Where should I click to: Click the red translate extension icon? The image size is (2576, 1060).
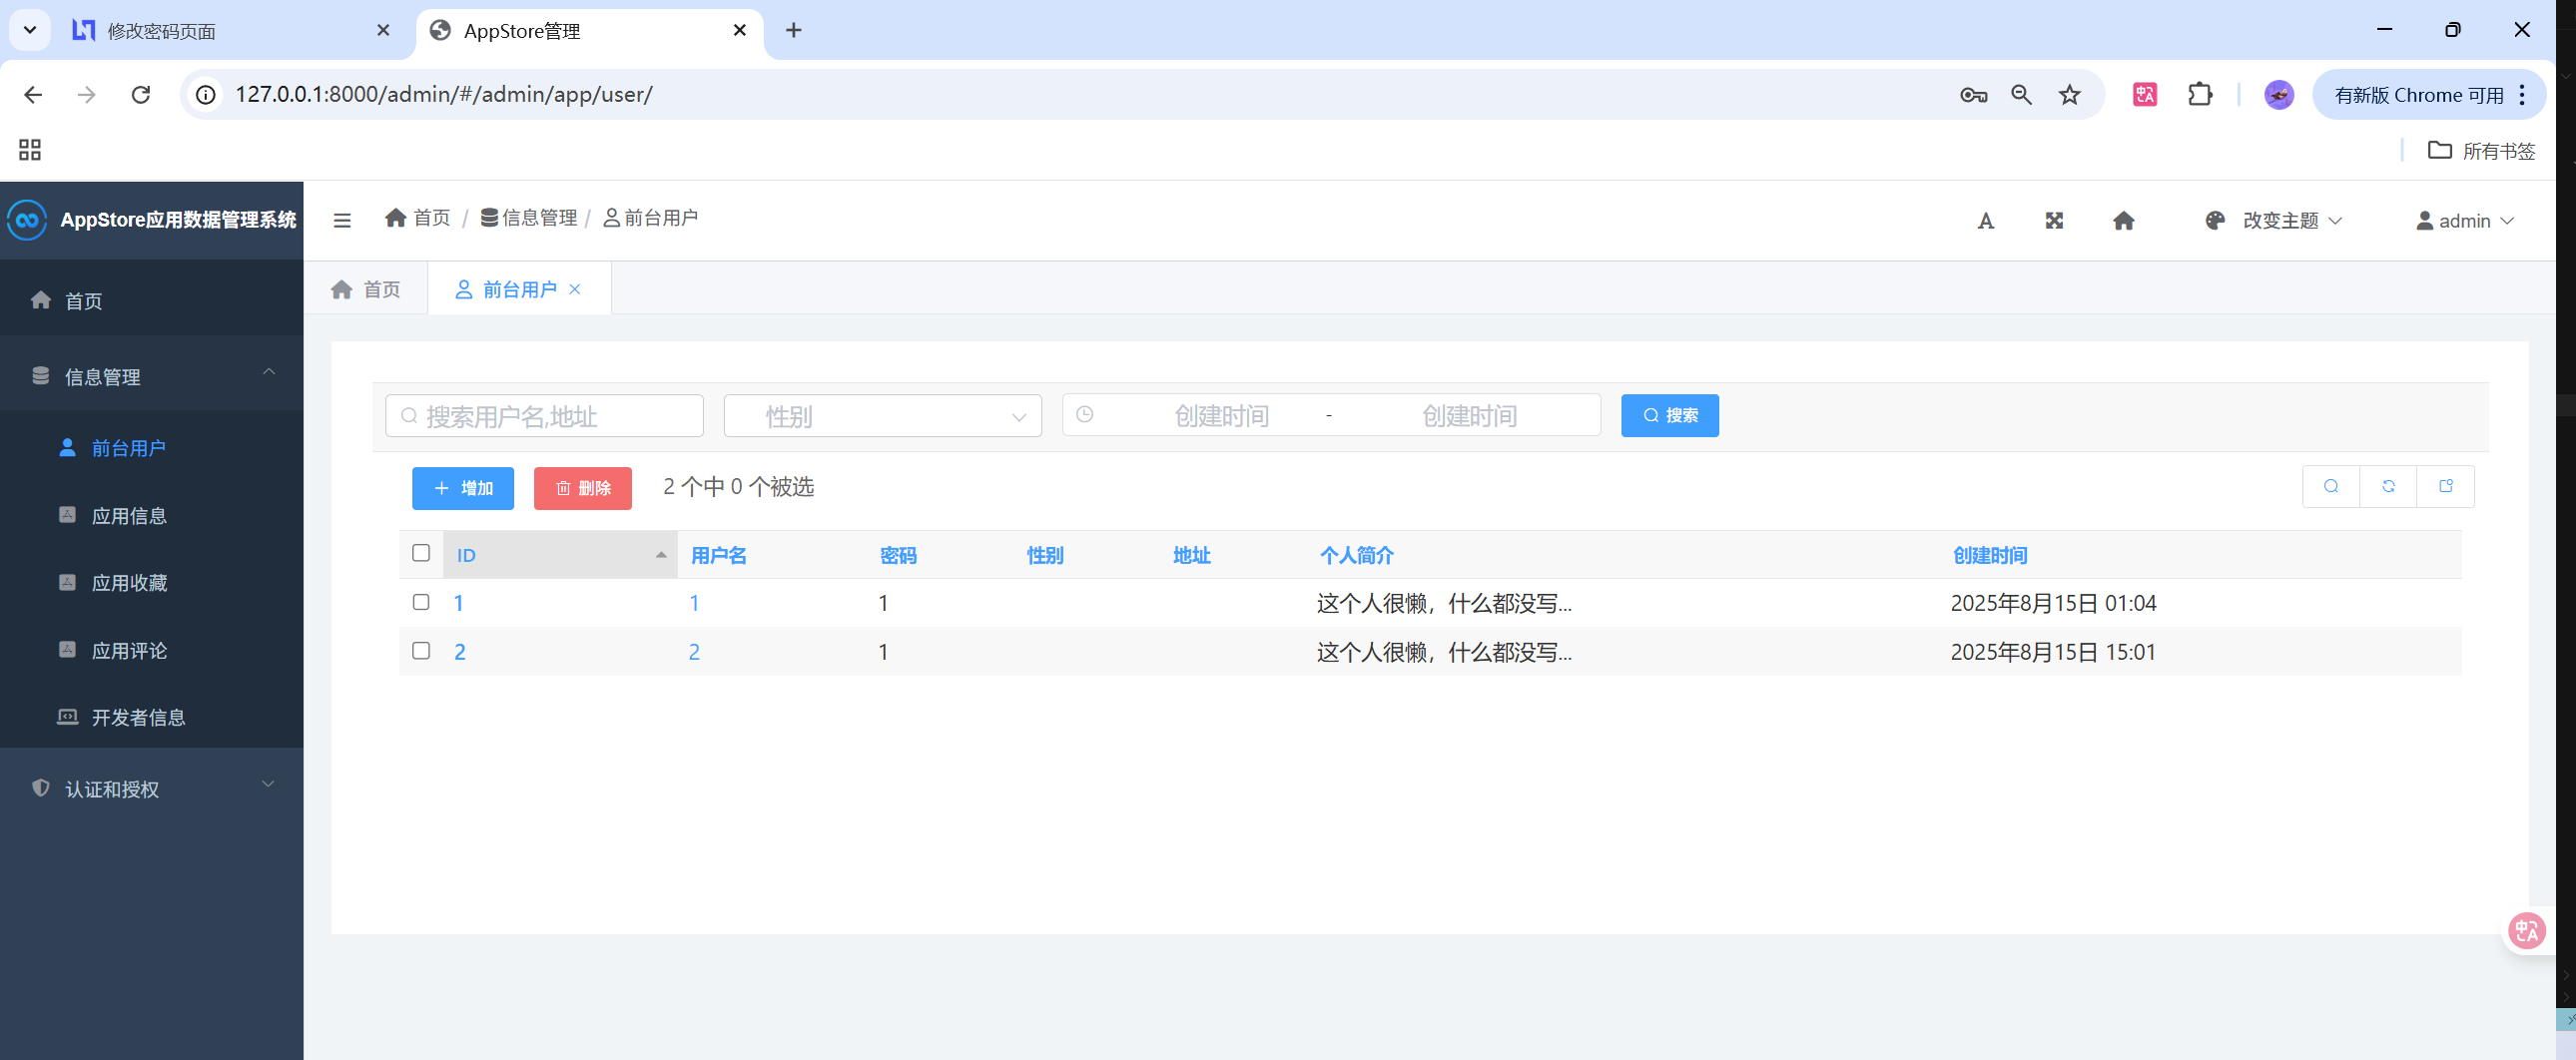coord(2145,95)
